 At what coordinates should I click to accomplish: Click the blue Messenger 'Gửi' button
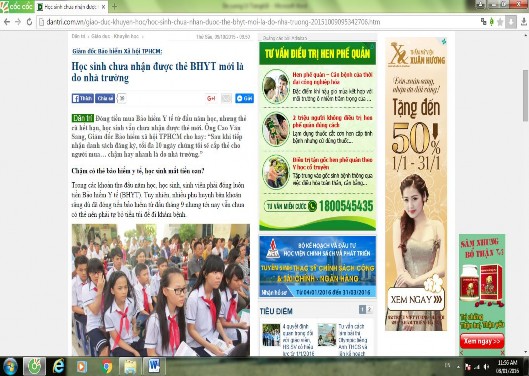[244, 98]
